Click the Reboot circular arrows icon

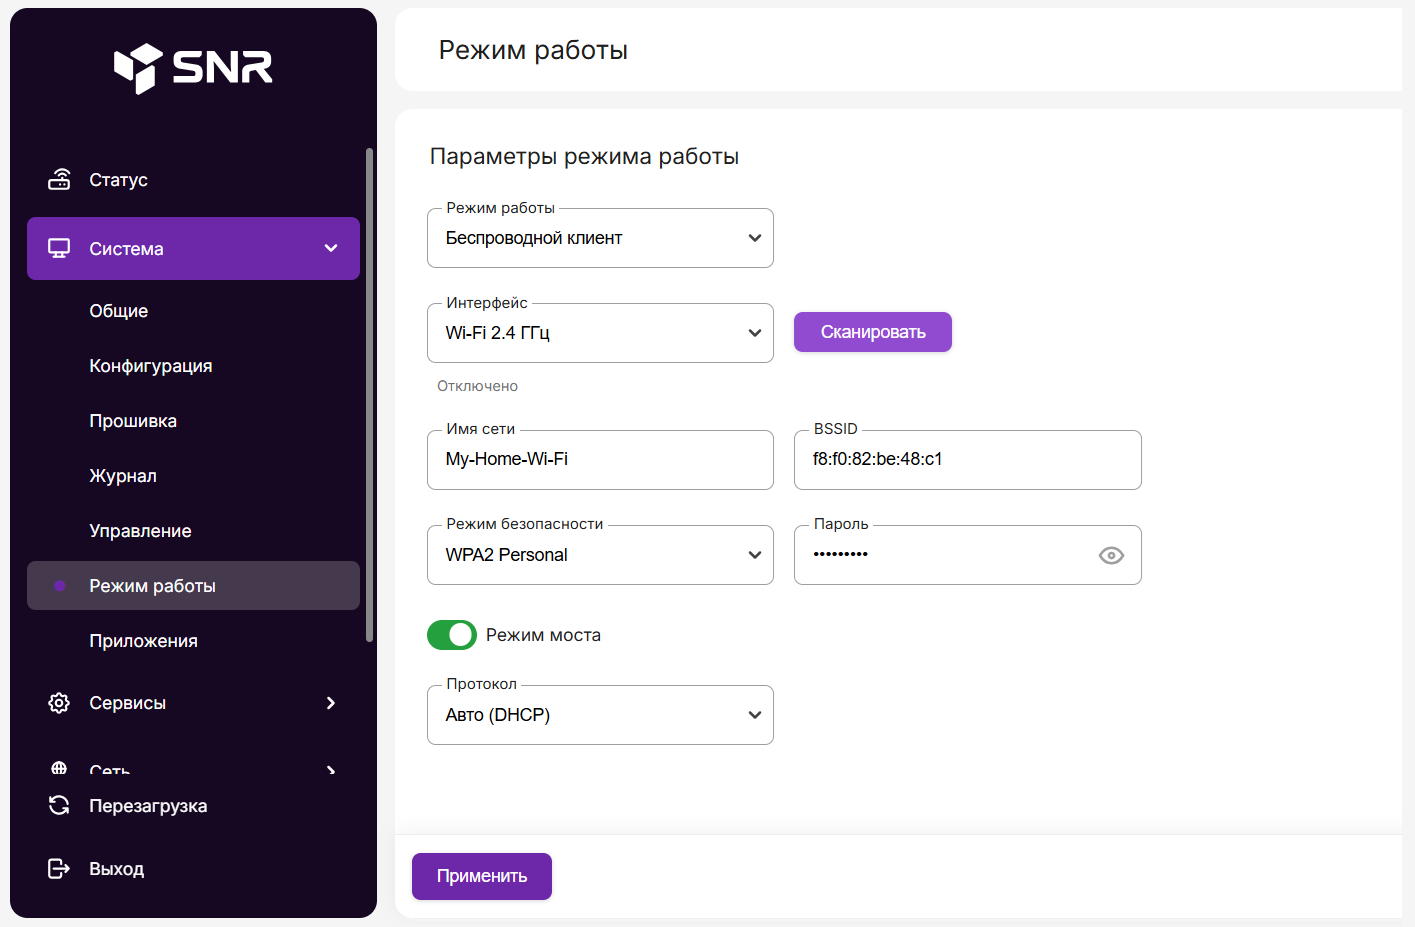(x=59, y=806)
